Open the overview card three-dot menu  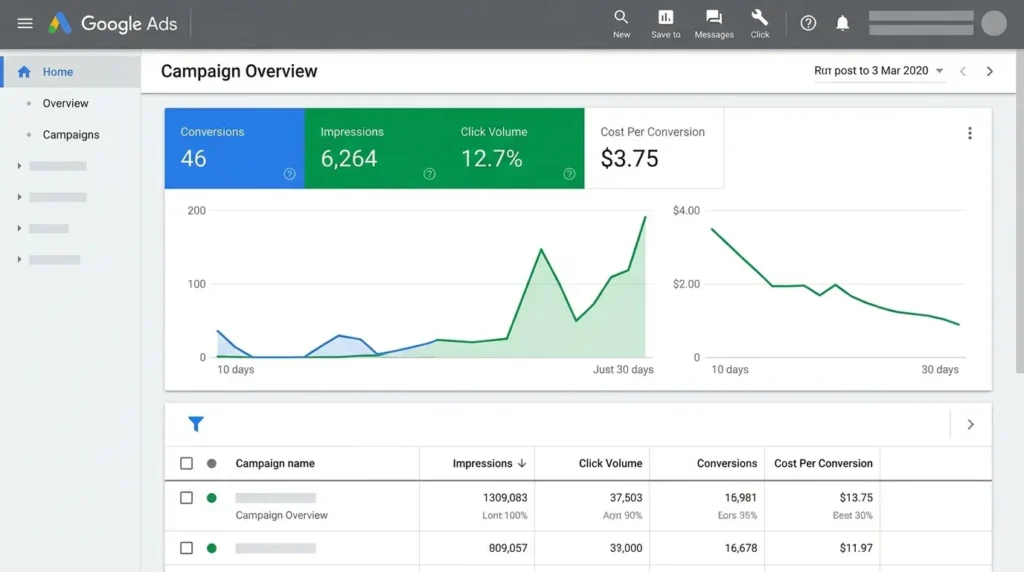970,133
